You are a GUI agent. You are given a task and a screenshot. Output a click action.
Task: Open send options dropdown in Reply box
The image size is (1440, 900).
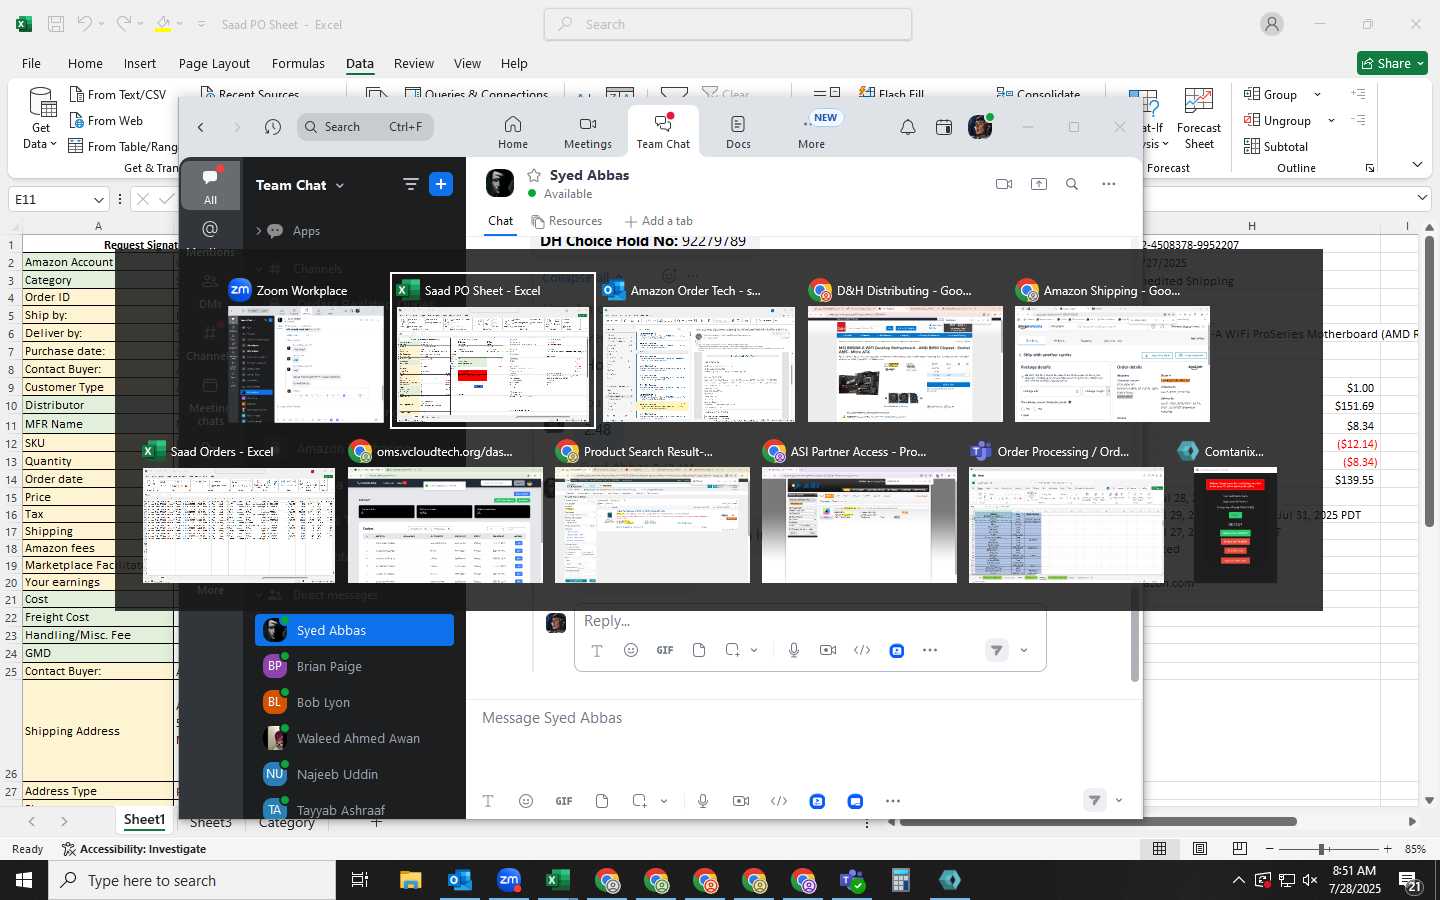1024,650
